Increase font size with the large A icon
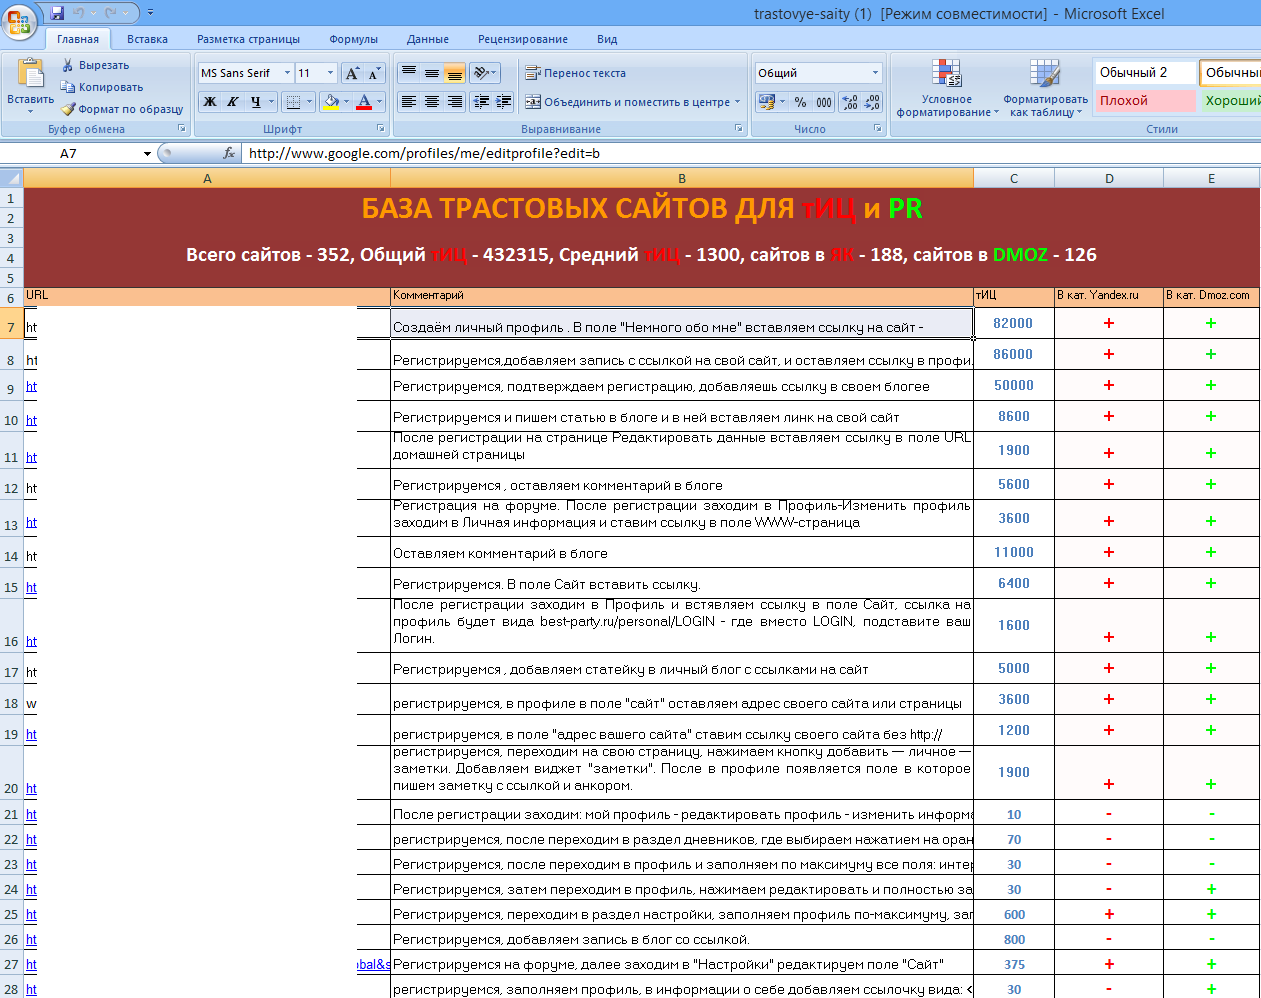 tap(352, 73)
